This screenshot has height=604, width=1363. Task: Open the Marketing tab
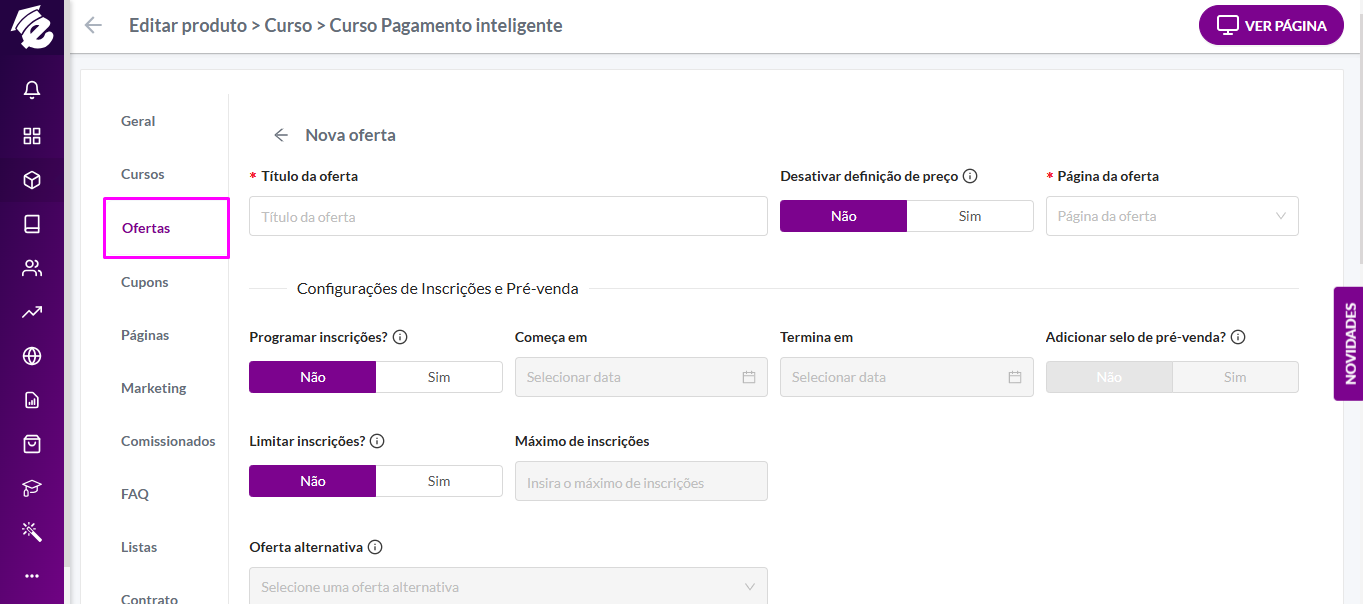(154, 388)
